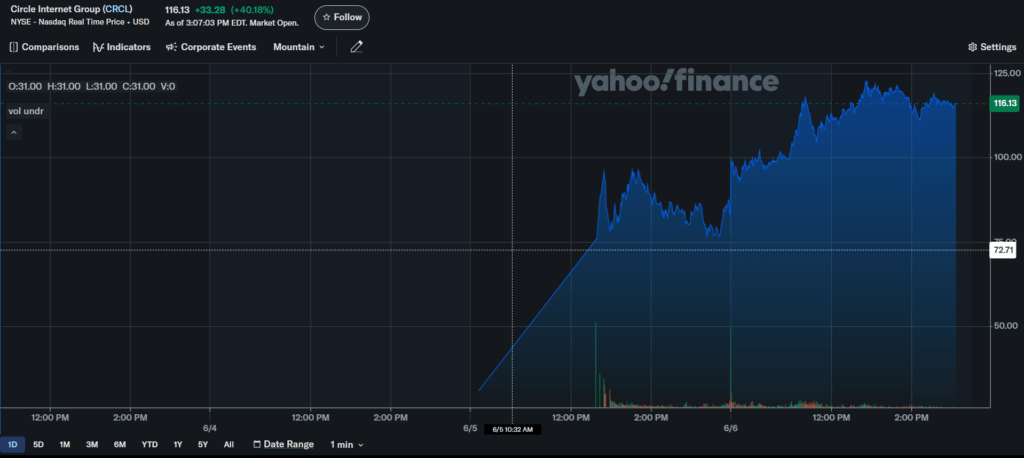
Task: Click the V:0 volume value readout
Action: tap(168, 86)
